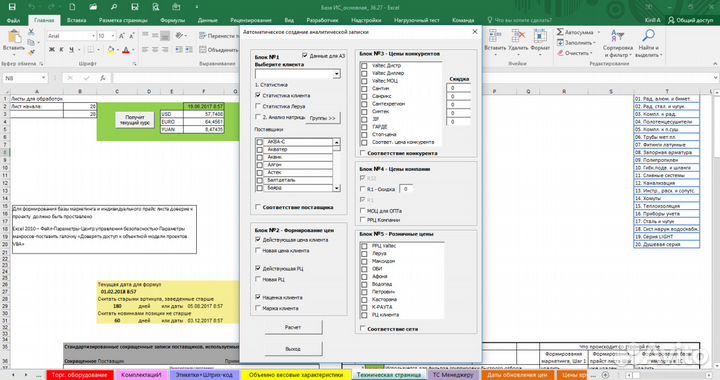Click Insert cells icon in Cells group
Viewport: 720px width, 380px height.
coord(495,37)
